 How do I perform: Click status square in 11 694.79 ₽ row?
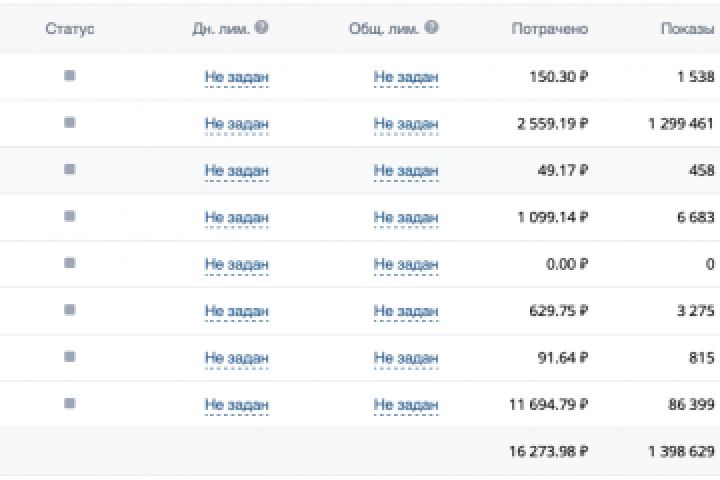(x=69, y=403)
